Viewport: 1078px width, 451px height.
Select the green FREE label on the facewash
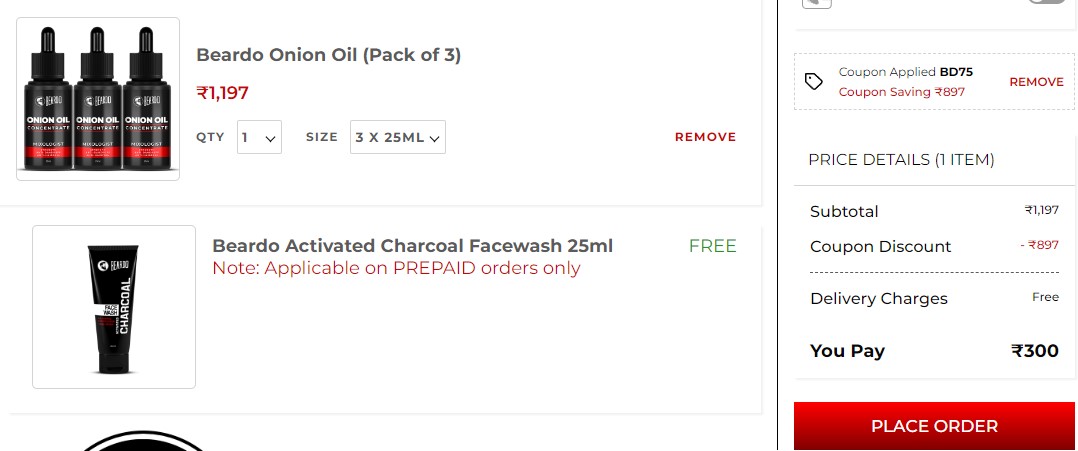coord(712,245)
